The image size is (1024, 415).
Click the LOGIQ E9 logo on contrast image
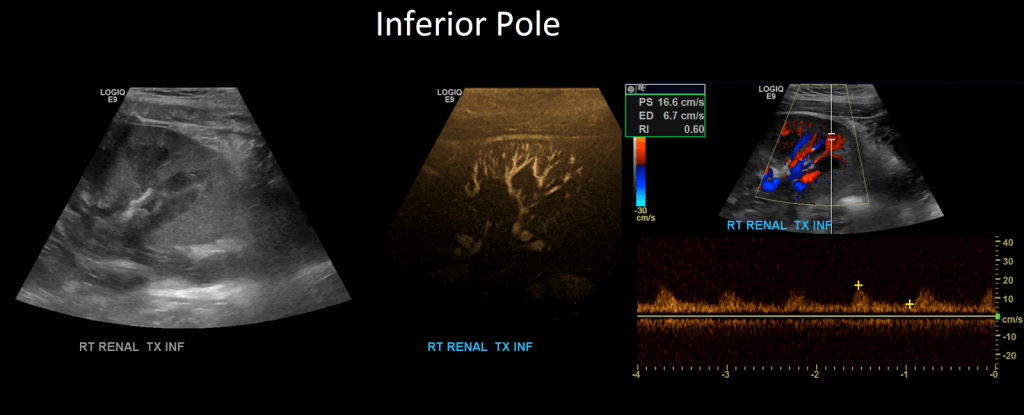tap(449, 95)
